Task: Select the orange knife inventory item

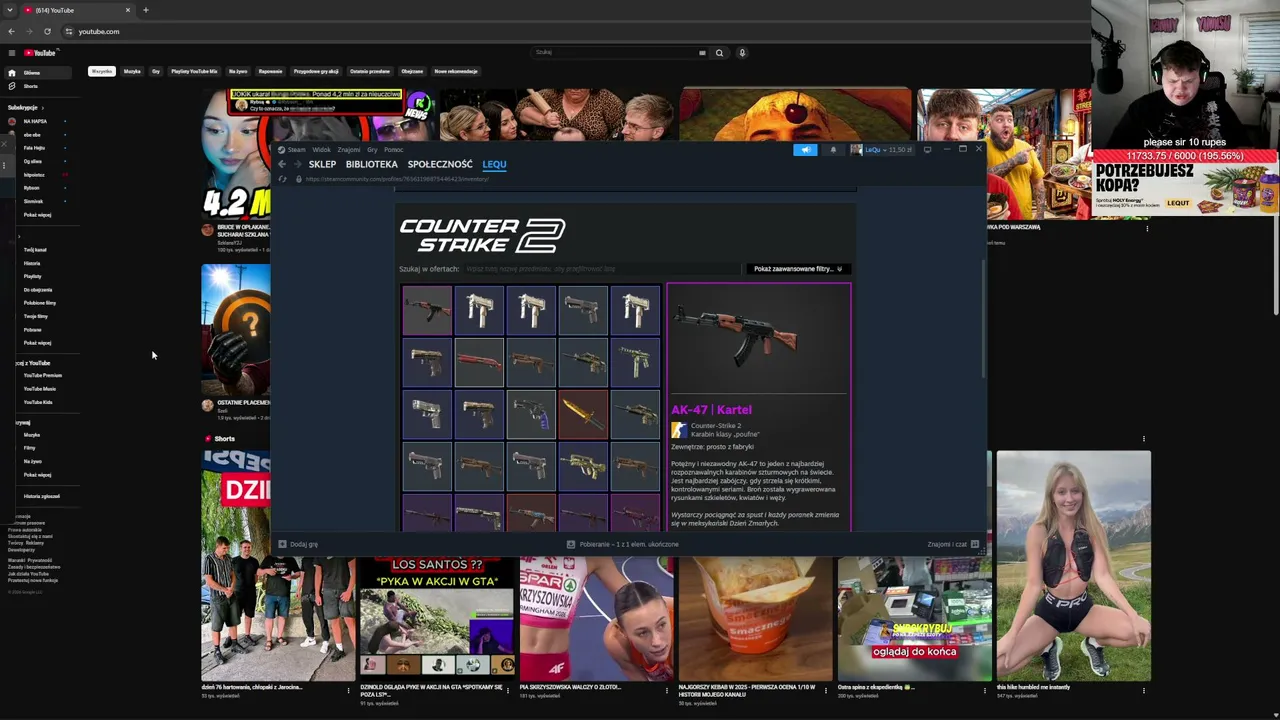Action: coord(583,413)
